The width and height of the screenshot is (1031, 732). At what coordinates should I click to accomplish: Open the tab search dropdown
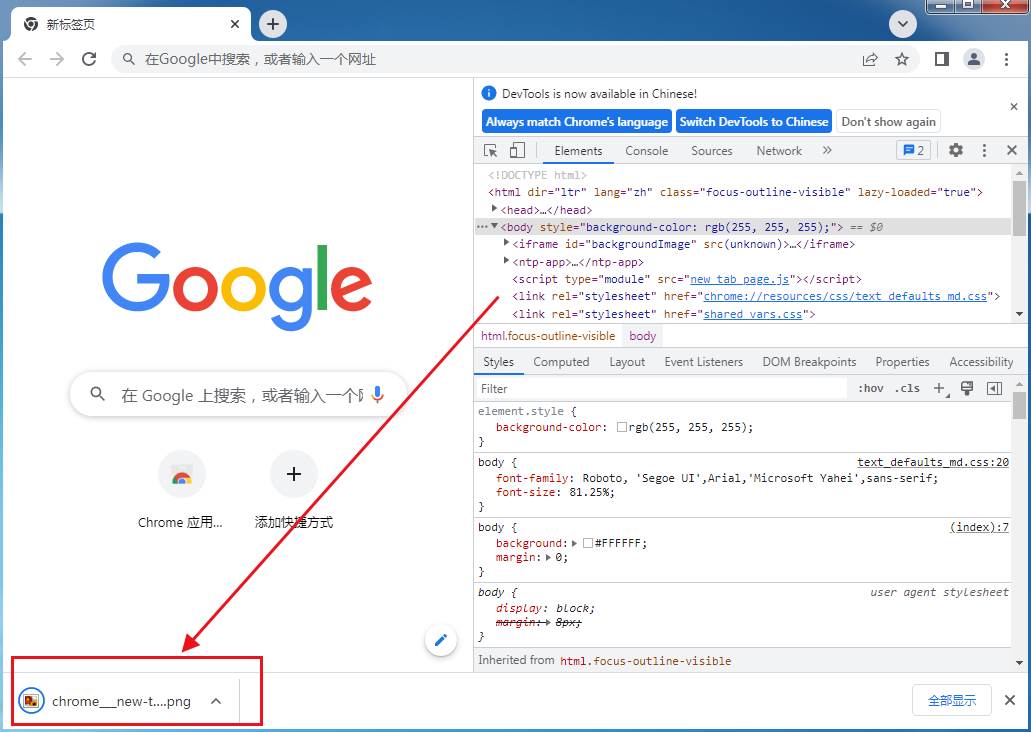click(903, 24)
